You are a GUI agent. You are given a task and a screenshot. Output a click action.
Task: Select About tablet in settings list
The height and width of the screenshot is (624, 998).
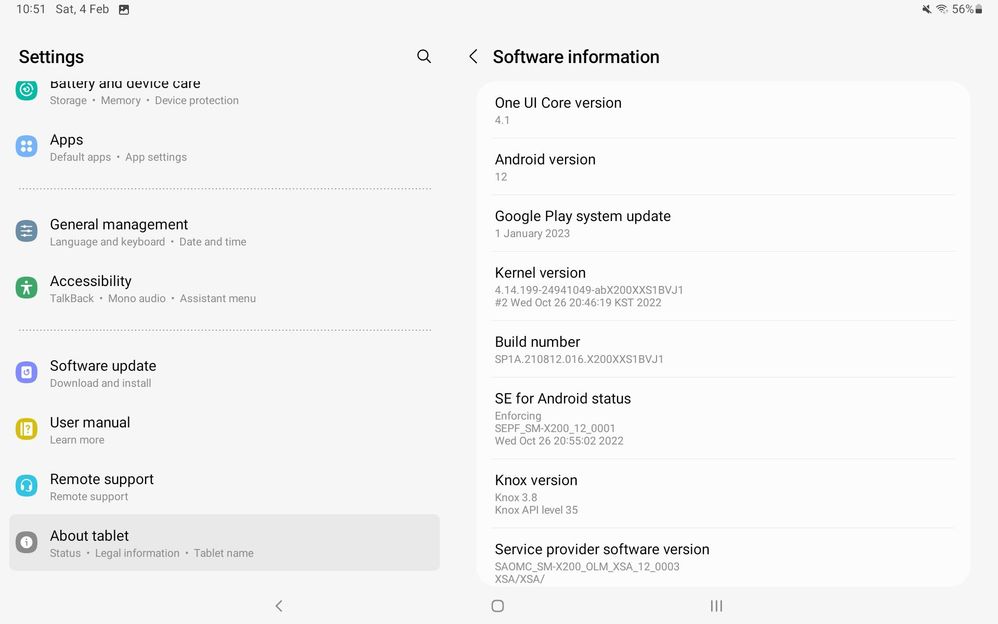click(x=224, y=543)
